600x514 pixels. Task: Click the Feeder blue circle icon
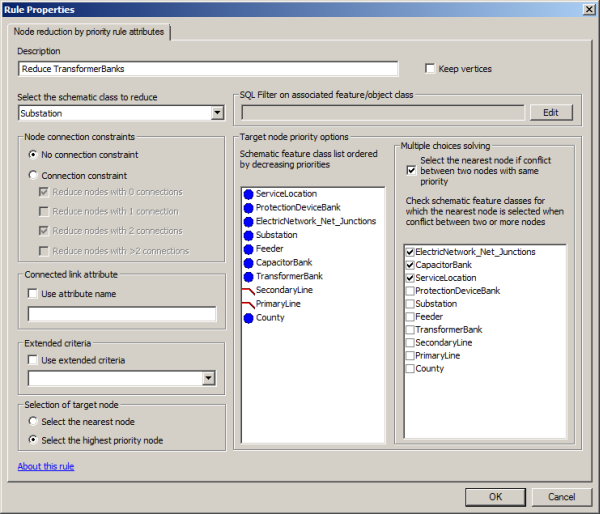[248, 248]
